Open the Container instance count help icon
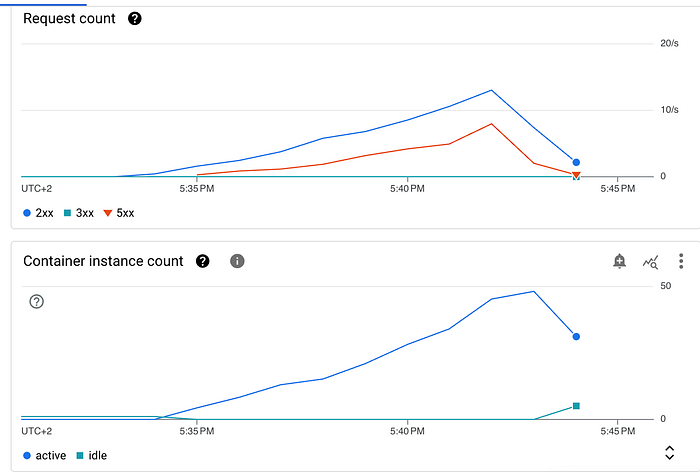 pyautogui.click(x=202, y=261)
